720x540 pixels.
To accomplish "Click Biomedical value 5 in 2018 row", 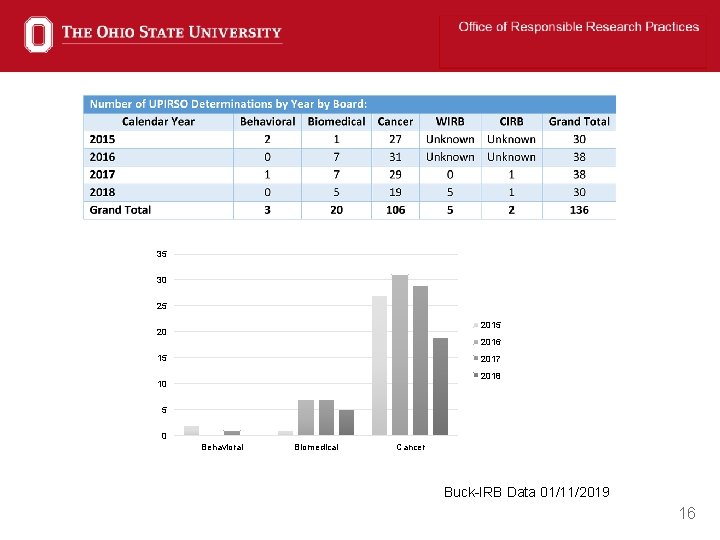I will click(x=337, y=192).
